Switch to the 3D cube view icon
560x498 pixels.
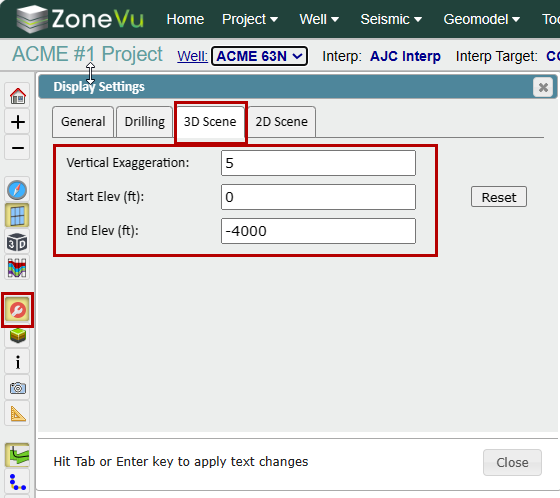click(17, 242)
